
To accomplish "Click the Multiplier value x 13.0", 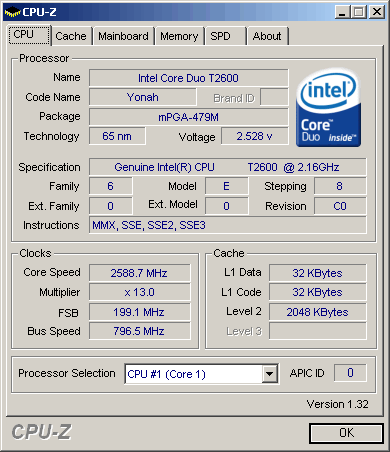I will (139, 292).
